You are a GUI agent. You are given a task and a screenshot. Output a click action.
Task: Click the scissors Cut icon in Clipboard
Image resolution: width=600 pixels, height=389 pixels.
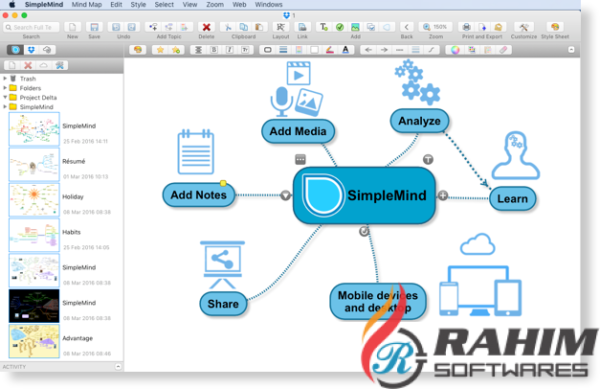(228, 27)
